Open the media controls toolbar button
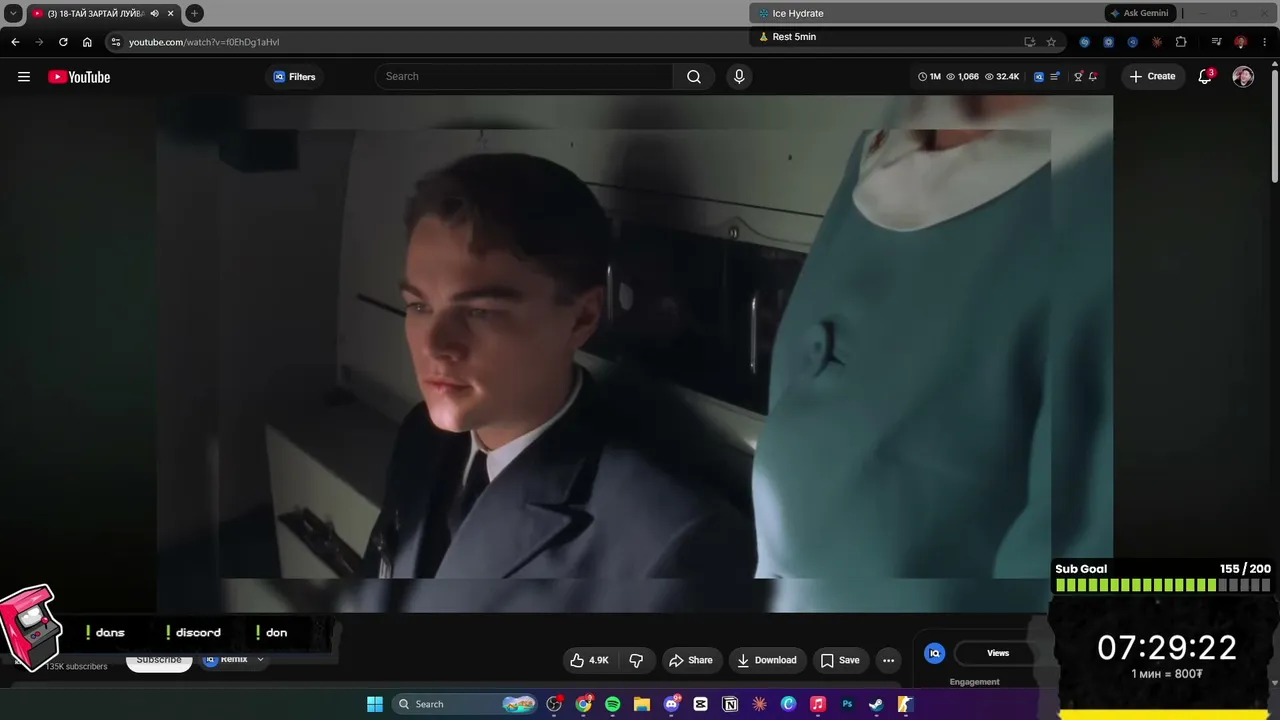 [x=1216, y=42]
